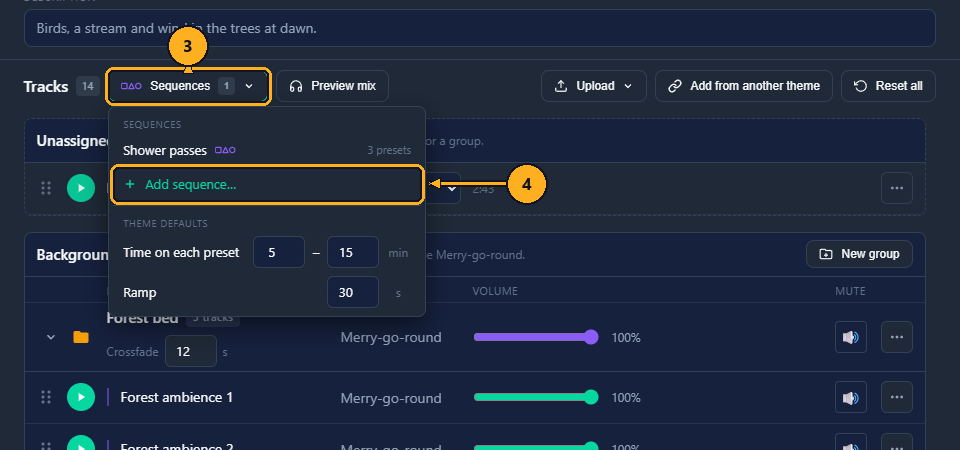Image resolution: width=960 pixels, height=450 pixels.
Task: Collapse the Forest bed group
Action: point(51,337)
